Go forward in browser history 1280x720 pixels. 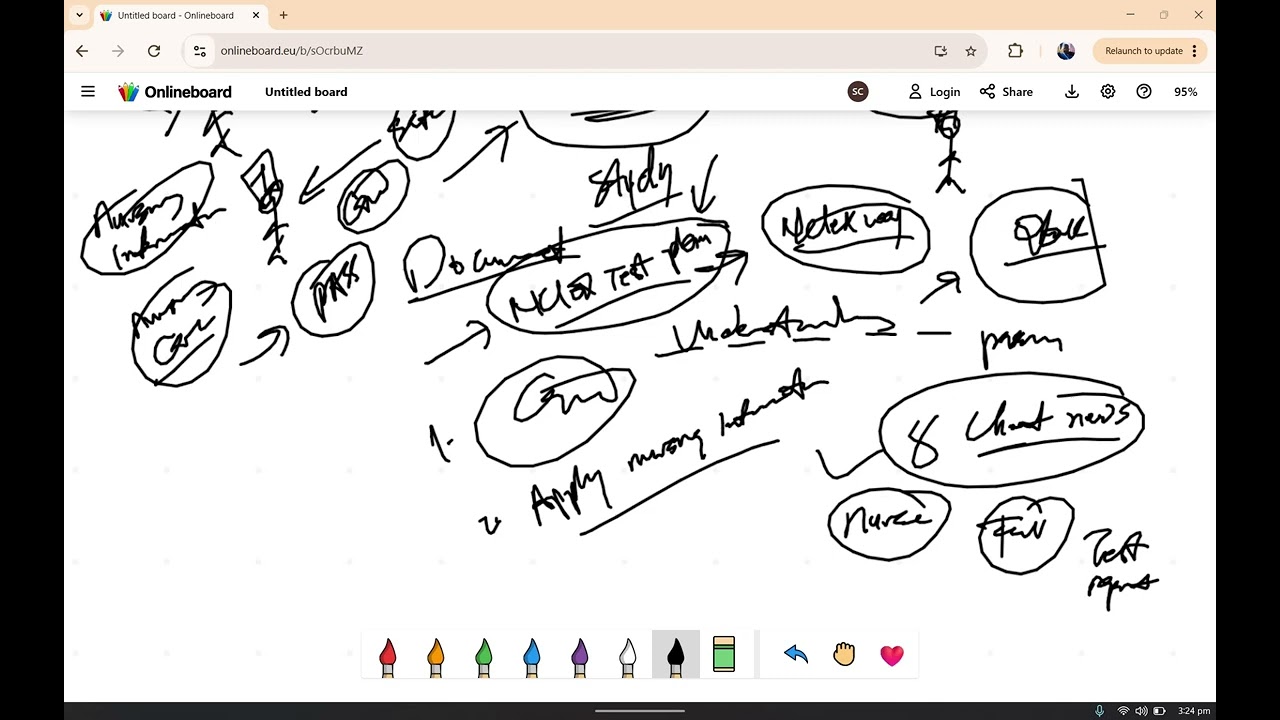pyautogui.click(x=118, y=51)
